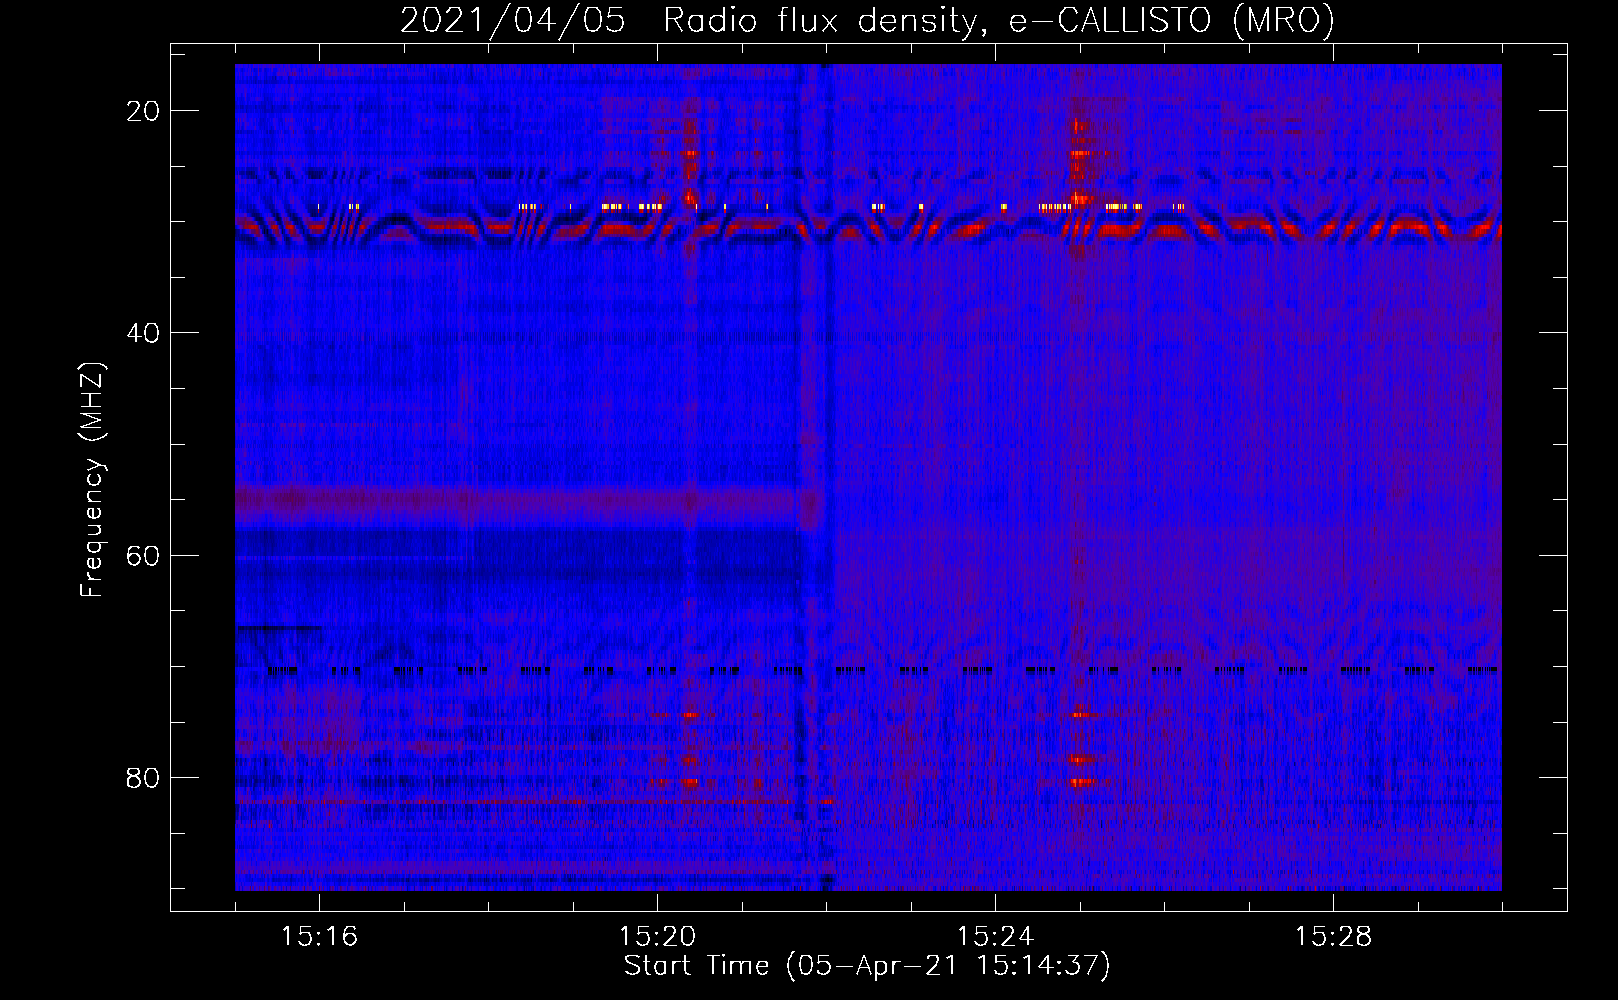
Task: Click the 'Frequency (MHZ)' axis label
Action: click(92, 480)
